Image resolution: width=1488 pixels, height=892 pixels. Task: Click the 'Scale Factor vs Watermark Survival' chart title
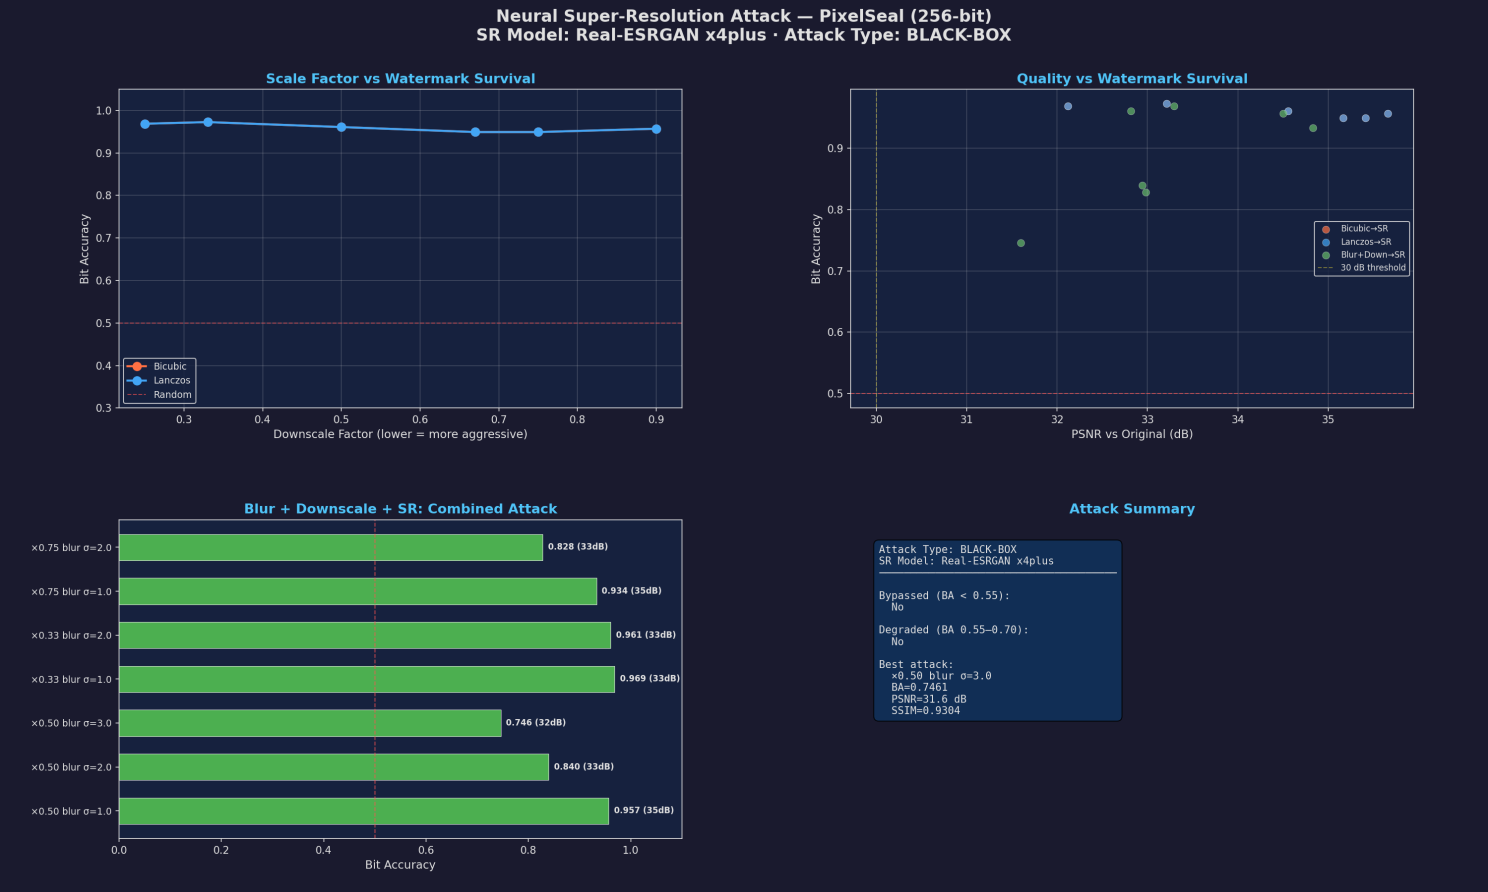tap(400, 79)
